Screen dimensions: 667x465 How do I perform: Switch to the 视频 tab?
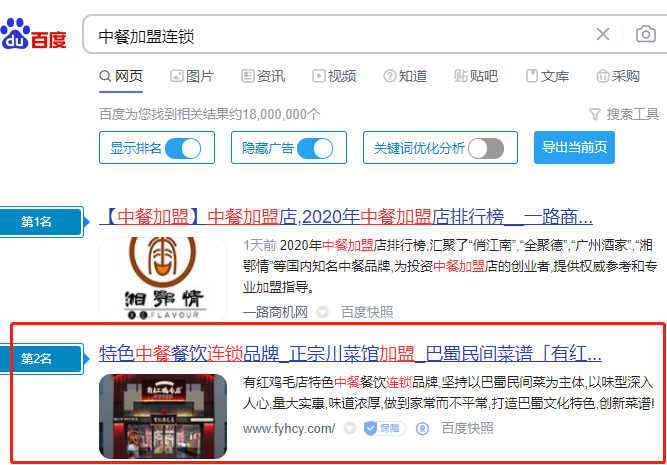click(334, 76)
